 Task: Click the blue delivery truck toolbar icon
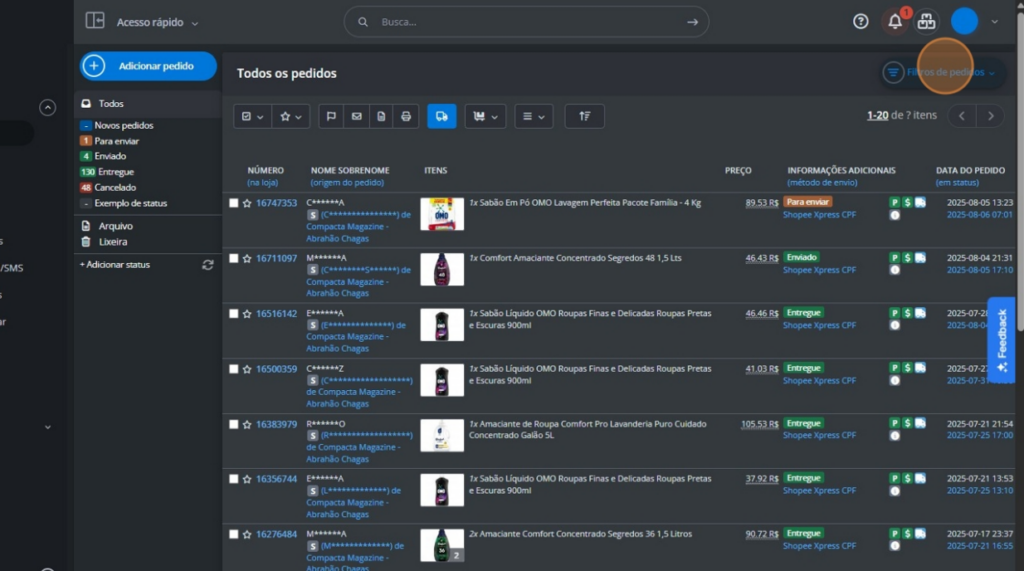pyautogui.click(x=441, y=116)
